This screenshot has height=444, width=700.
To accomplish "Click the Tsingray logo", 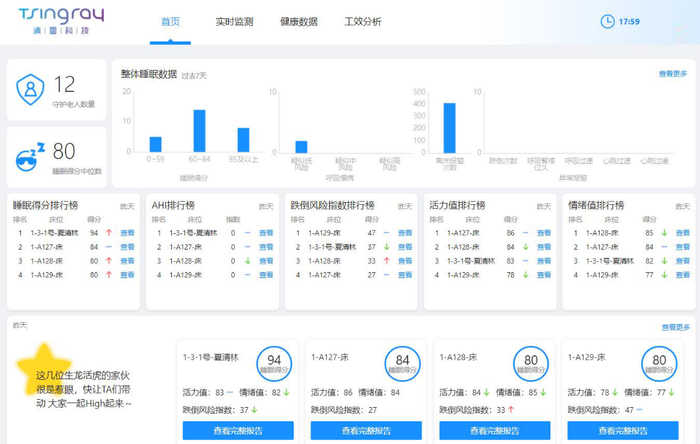I will pos(61,21).
